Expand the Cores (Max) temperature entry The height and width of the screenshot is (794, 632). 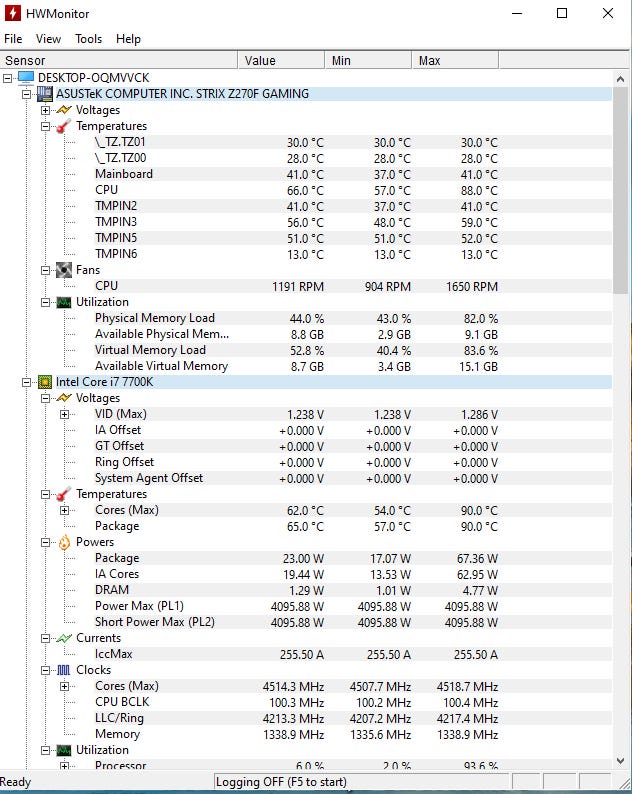point(64,510)
